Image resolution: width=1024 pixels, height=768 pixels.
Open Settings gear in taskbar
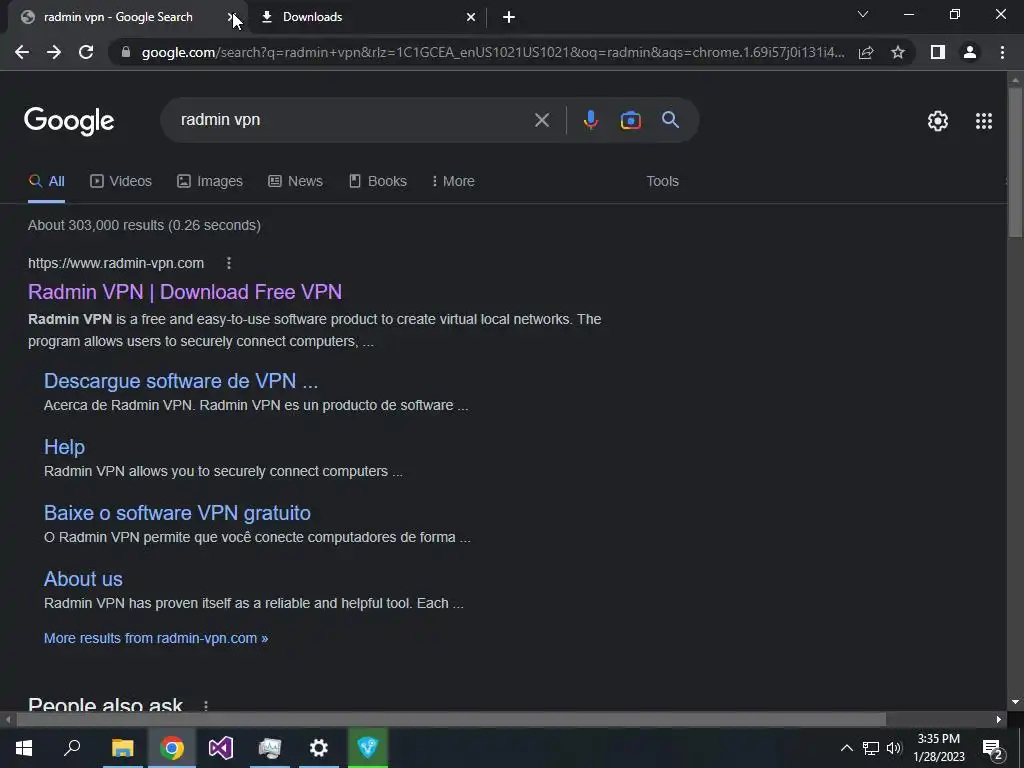319,748
